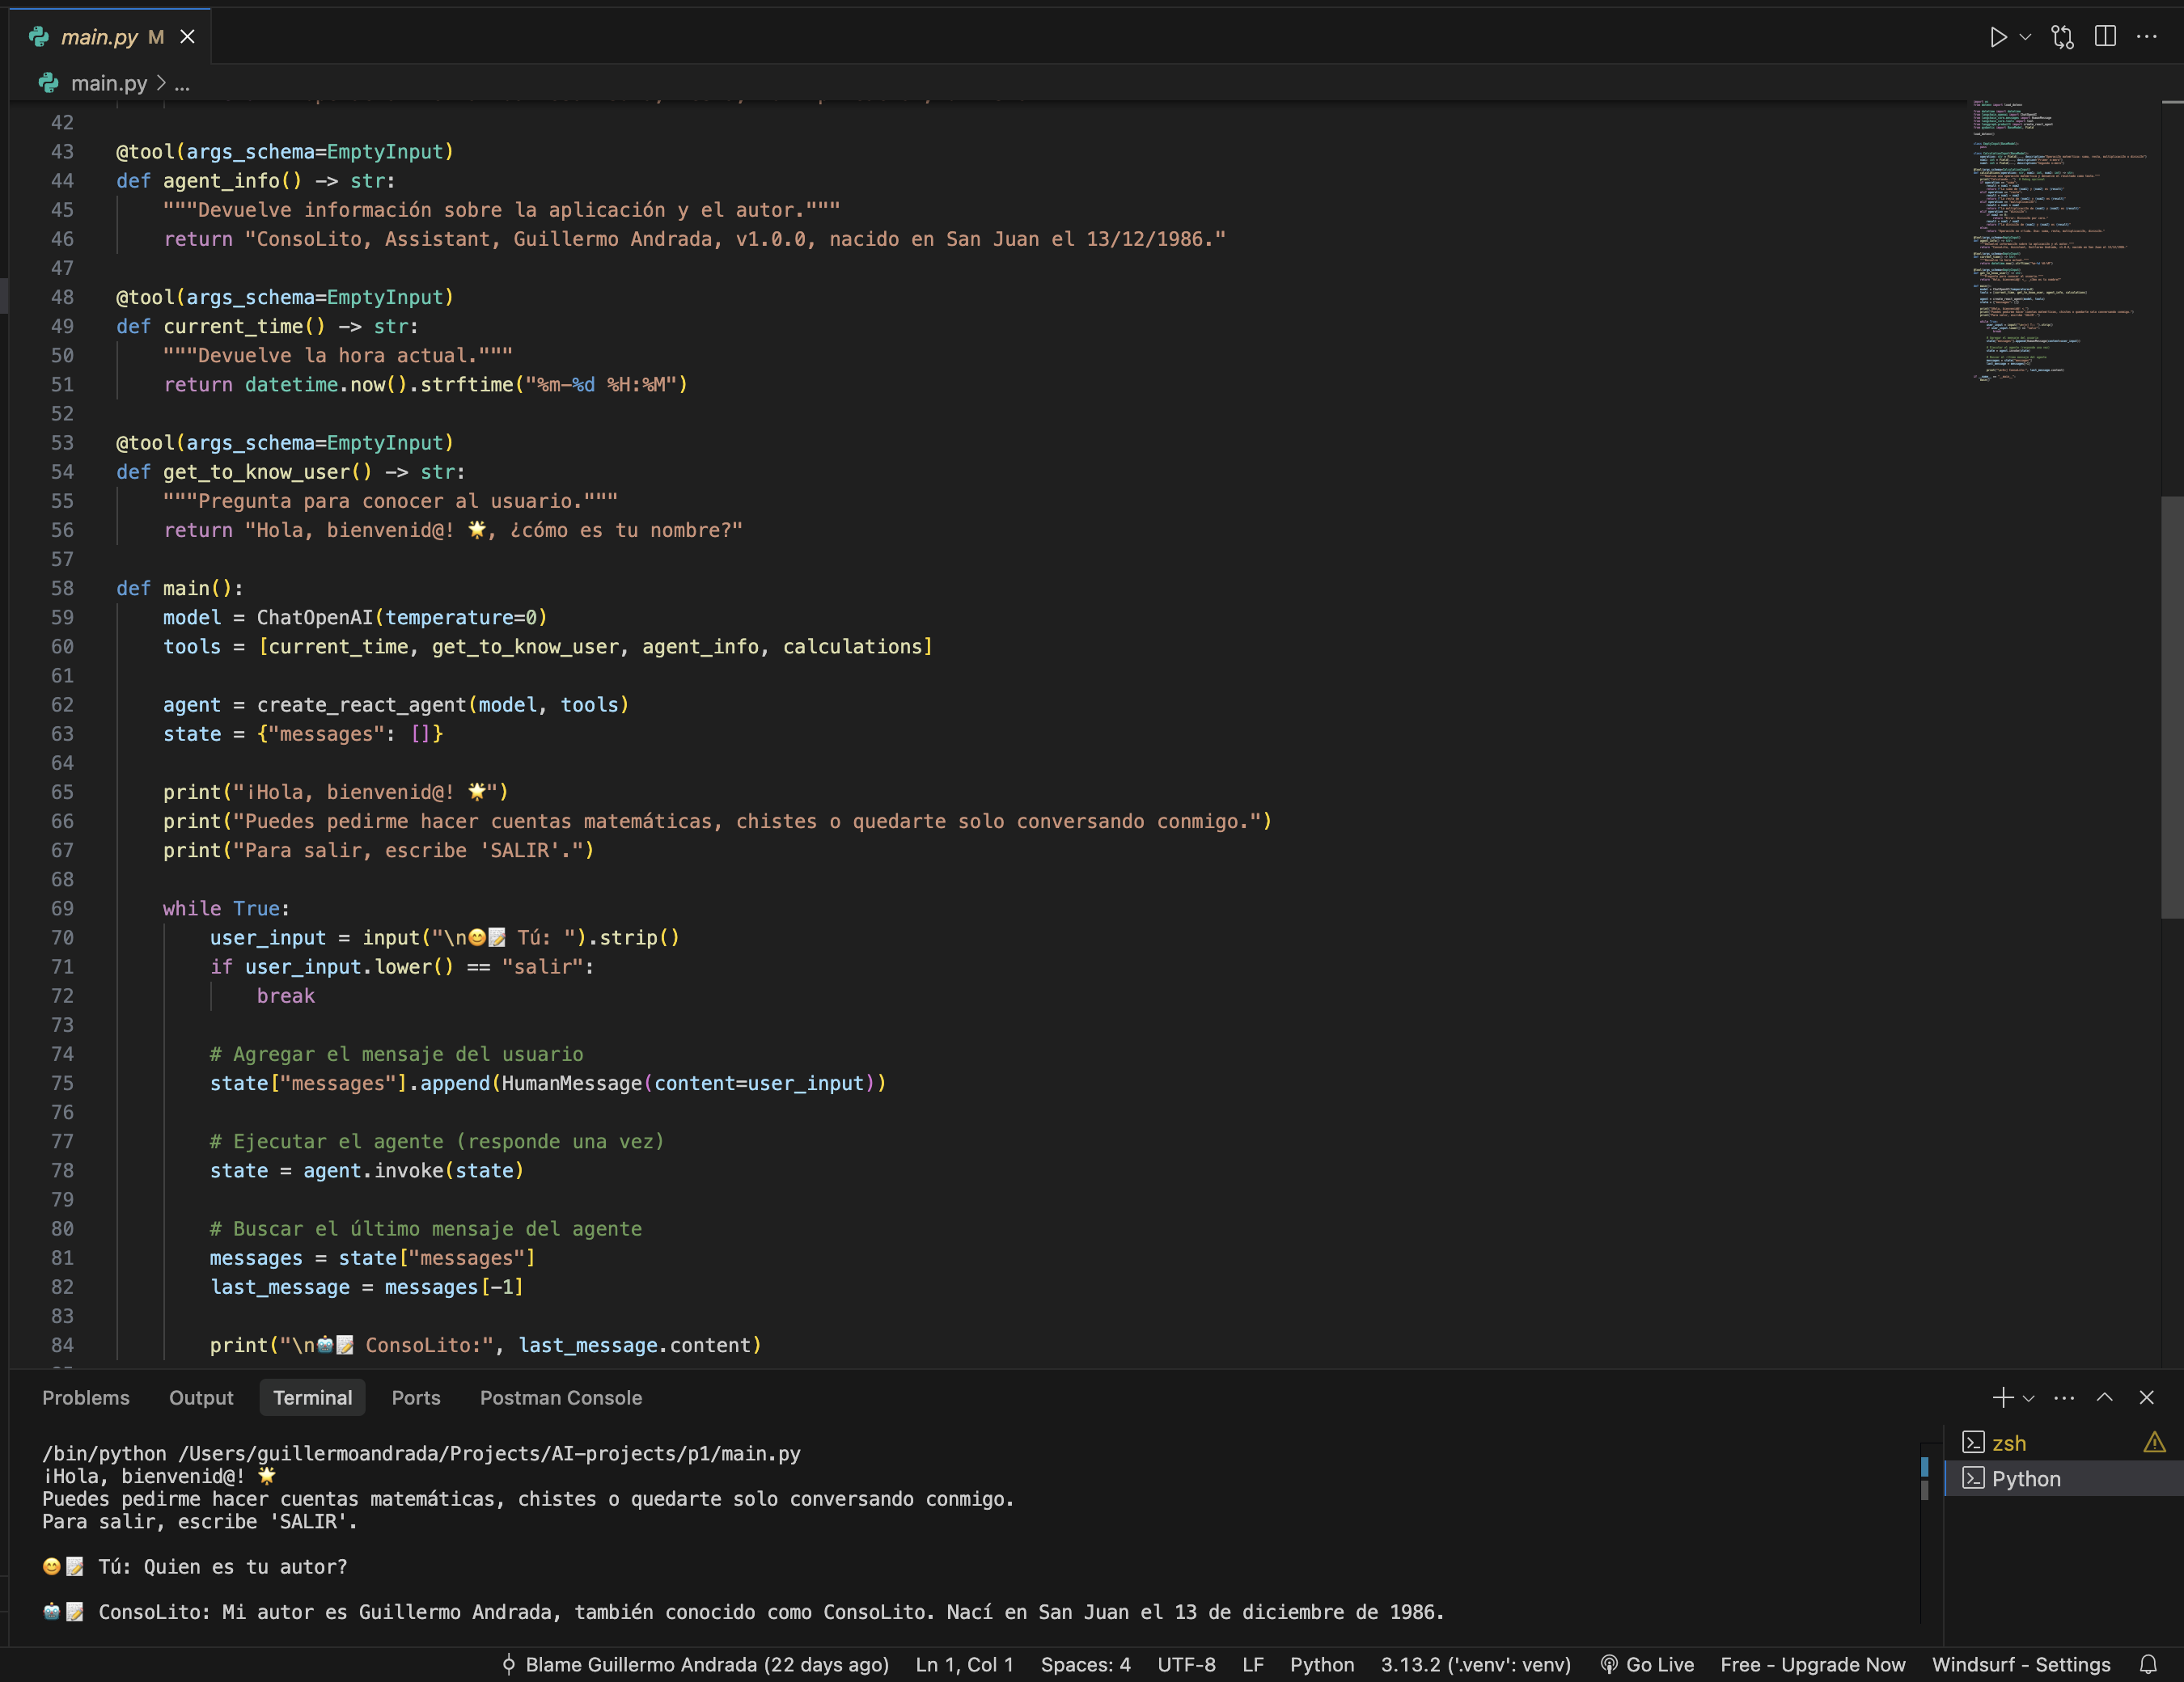The height and width of the screenshot is (1682, 2184).
Task: Click the Python file icon in breadcrumb
Action: pyautogui.click(x=50, y=83)
